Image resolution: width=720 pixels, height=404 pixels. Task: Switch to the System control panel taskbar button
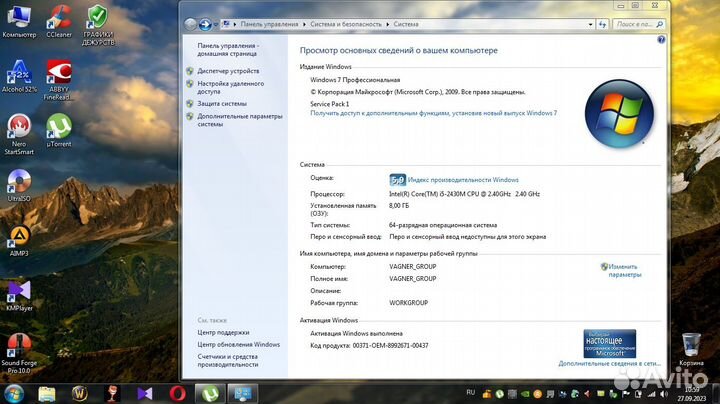click(x=243, y=394)
